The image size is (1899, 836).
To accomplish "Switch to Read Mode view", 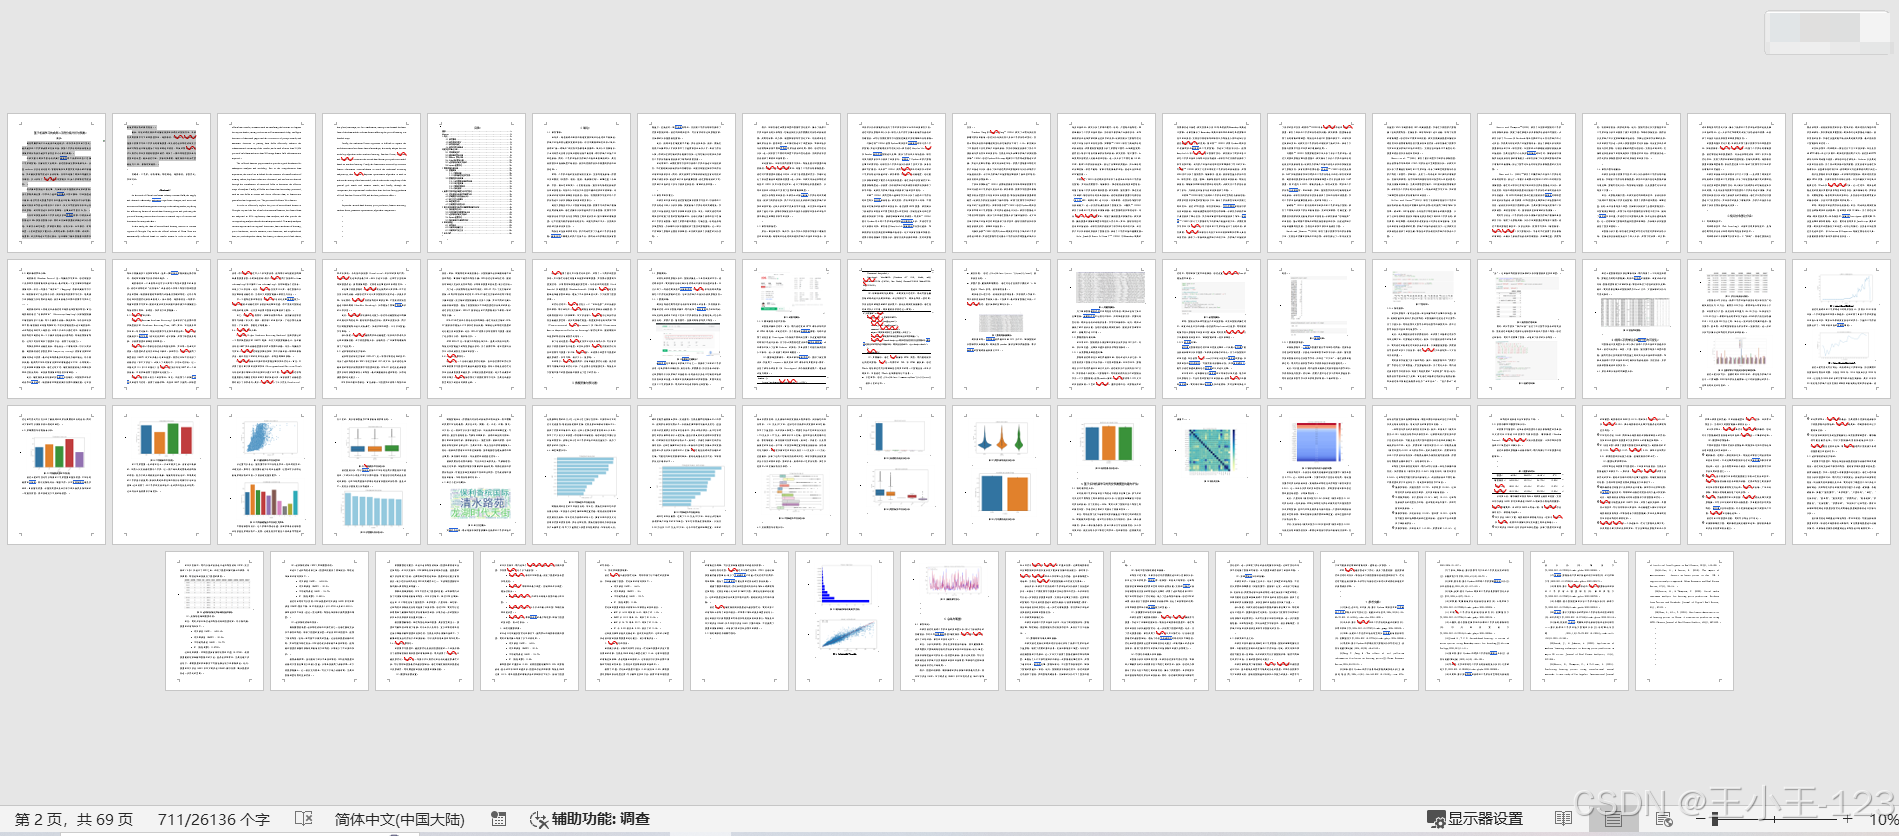I will click(x=1563, y=818).
